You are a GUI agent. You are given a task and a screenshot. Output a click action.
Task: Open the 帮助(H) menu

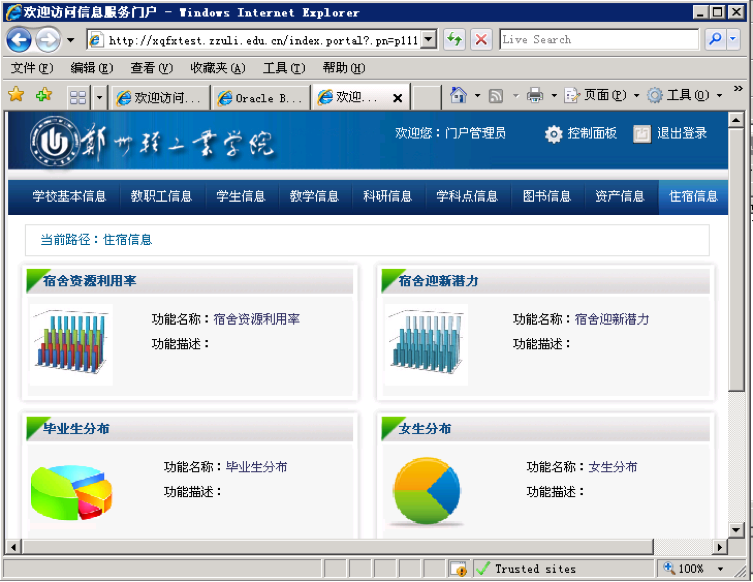(344, 68)
